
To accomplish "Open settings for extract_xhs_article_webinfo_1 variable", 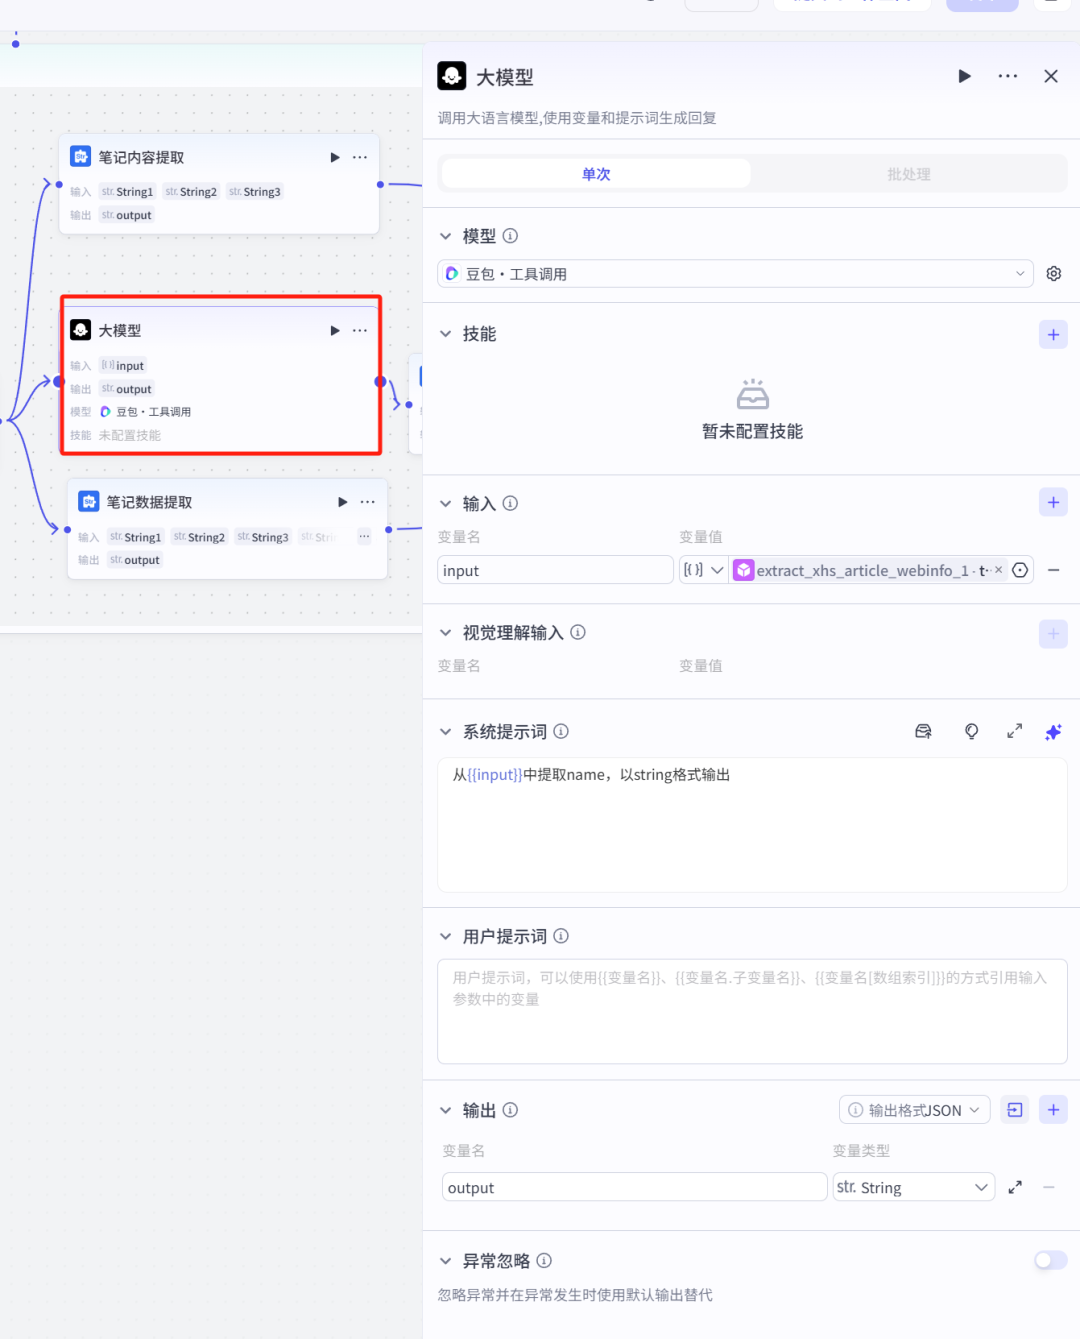I will click(x=1019, y=570).
